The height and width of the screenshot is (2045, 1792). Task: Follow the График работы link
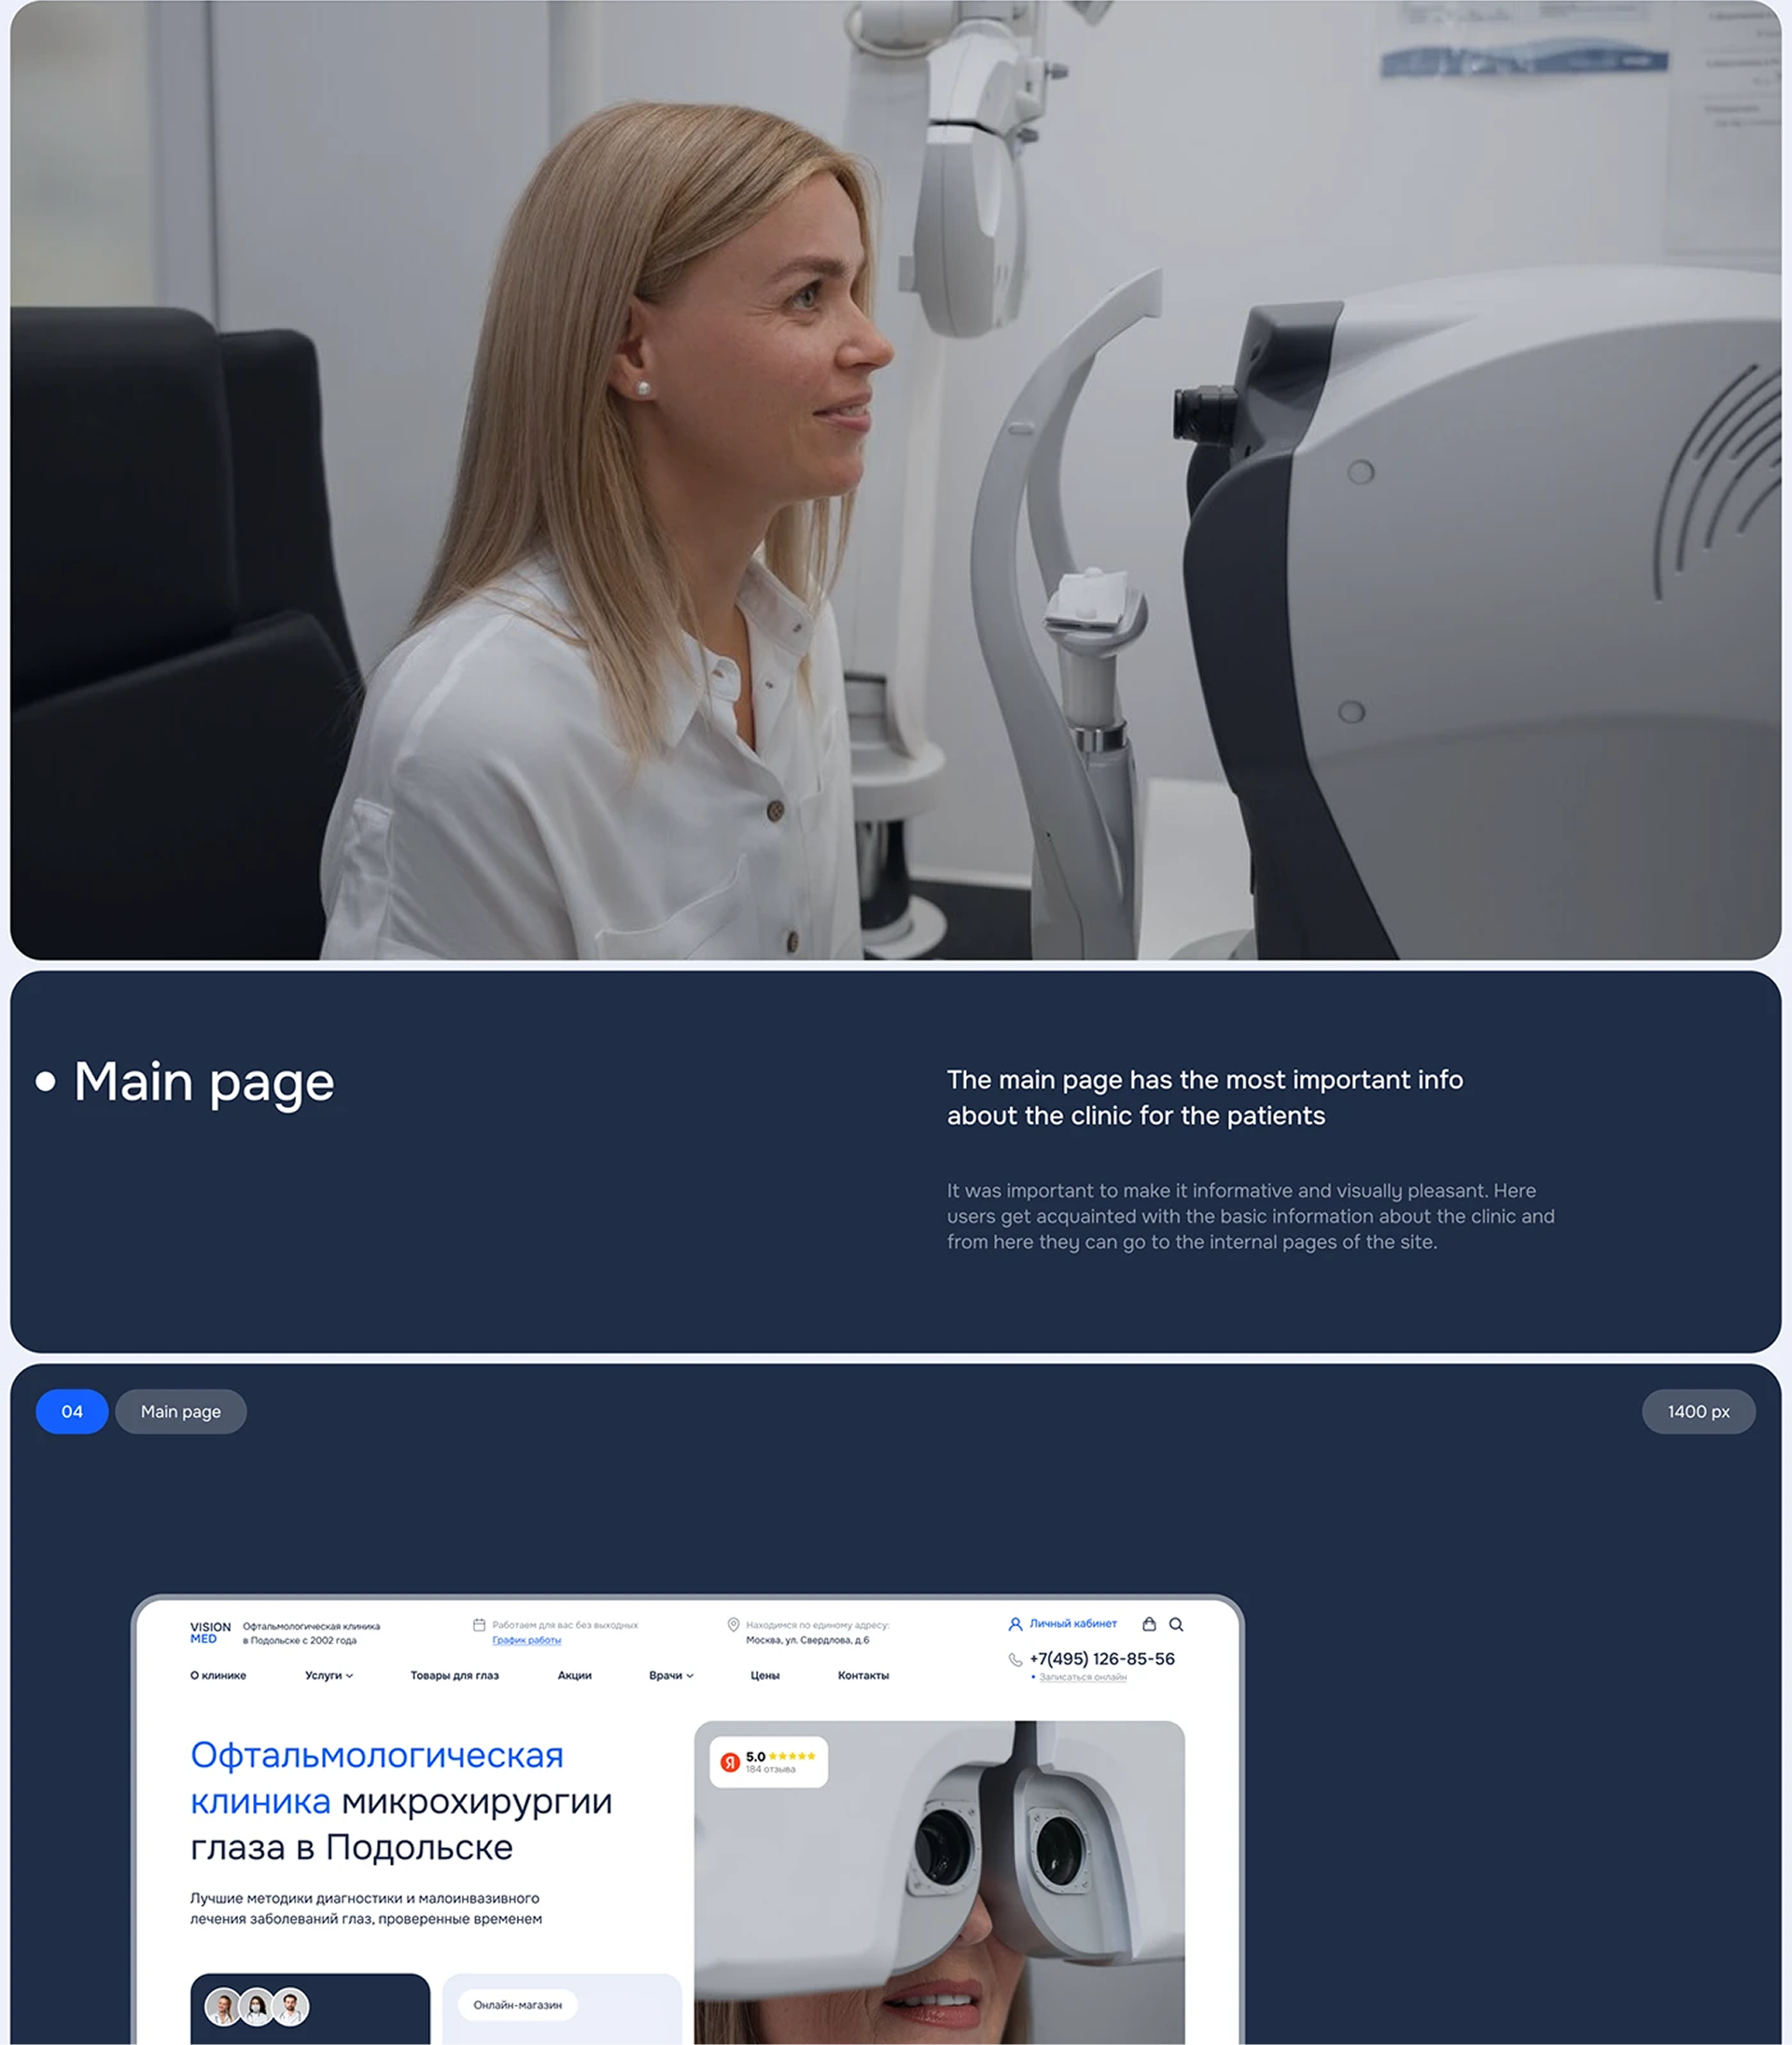click(x=526, y=1640)
